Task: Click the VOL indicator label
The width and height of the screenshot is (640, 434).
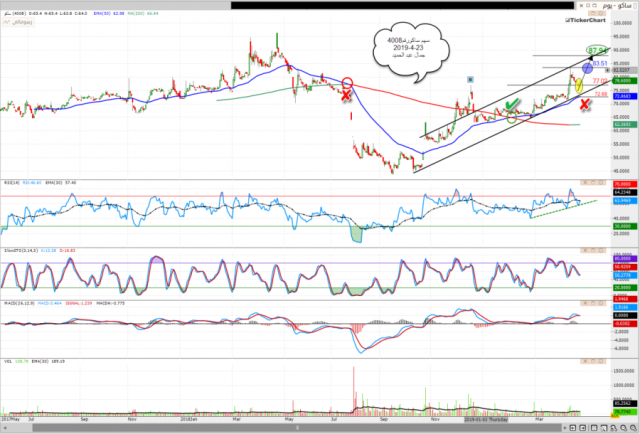Action: pyautogui.click(x=8, y=361)
